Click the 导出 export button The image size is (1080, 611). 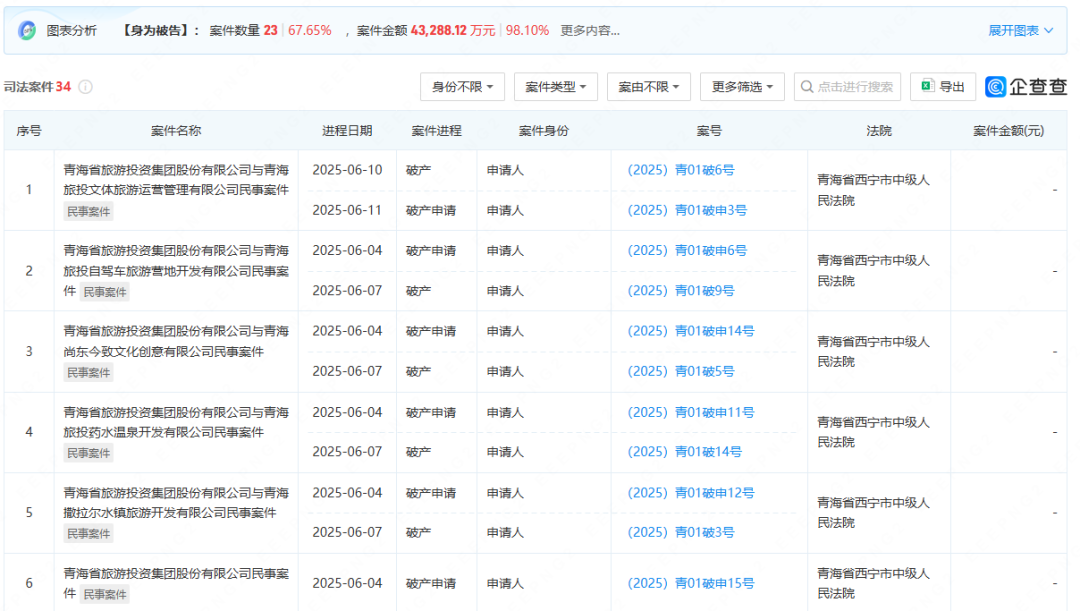943,87
